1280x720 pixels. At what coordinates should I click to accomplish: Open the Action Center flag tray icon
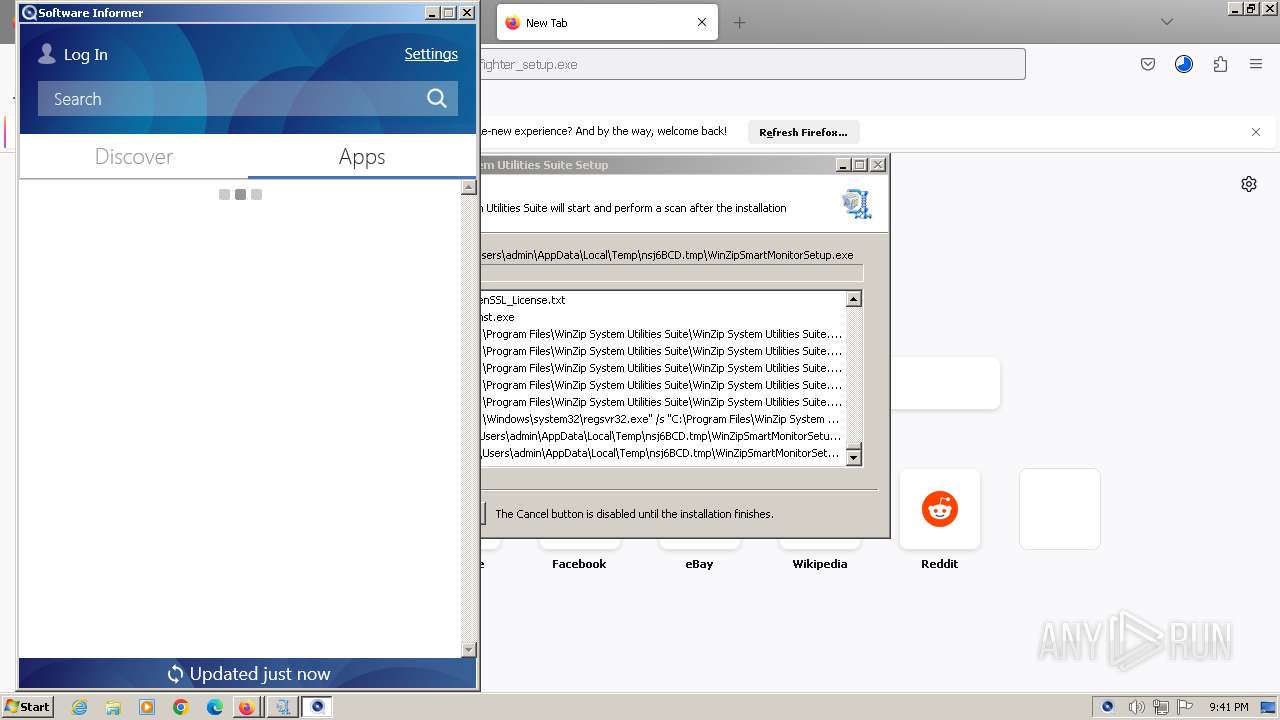[1186, 707]
